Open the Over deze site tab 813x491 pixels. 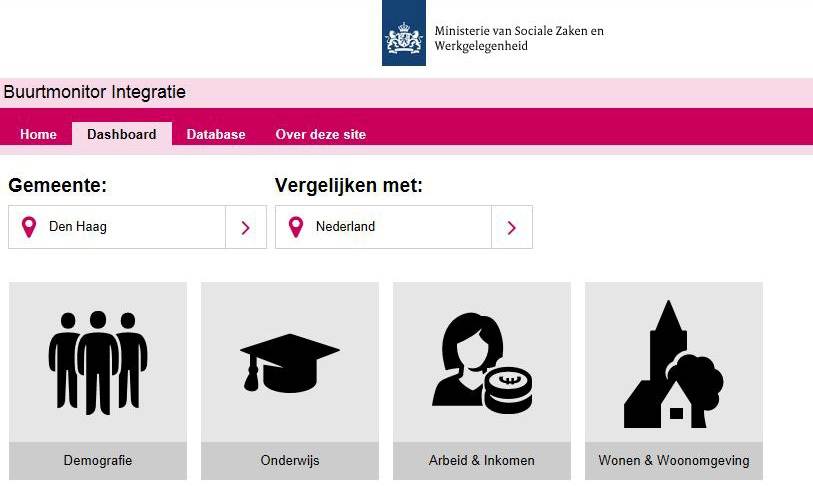point(321,134)
